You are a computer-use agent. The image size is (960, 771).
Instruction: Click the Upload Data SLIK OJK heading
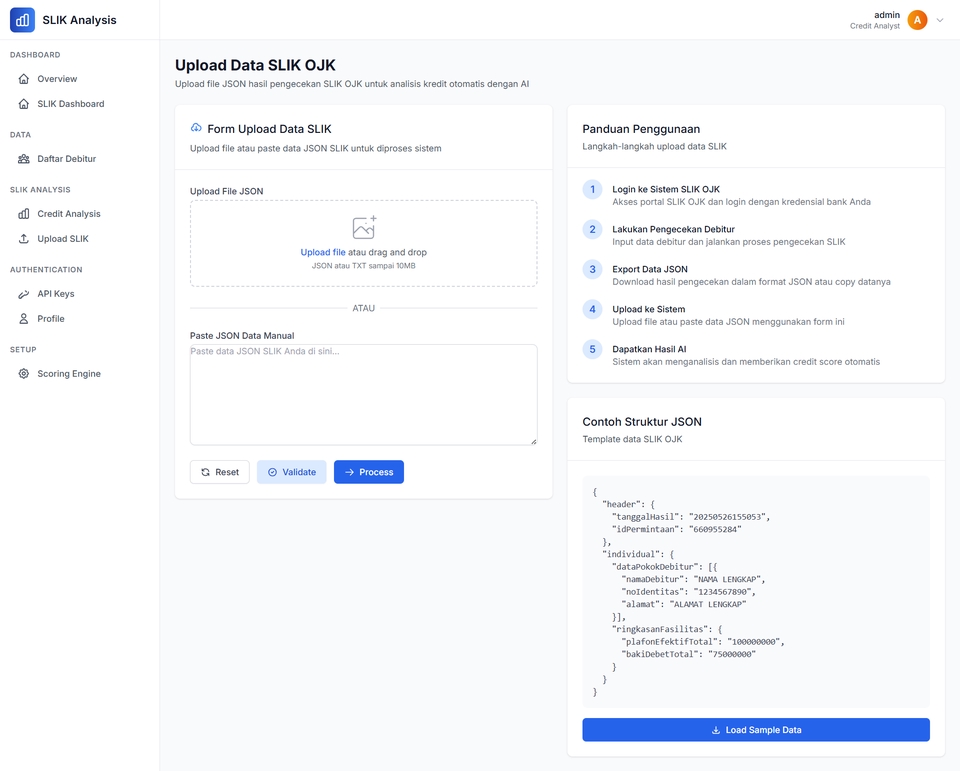[x=255, y=66]
